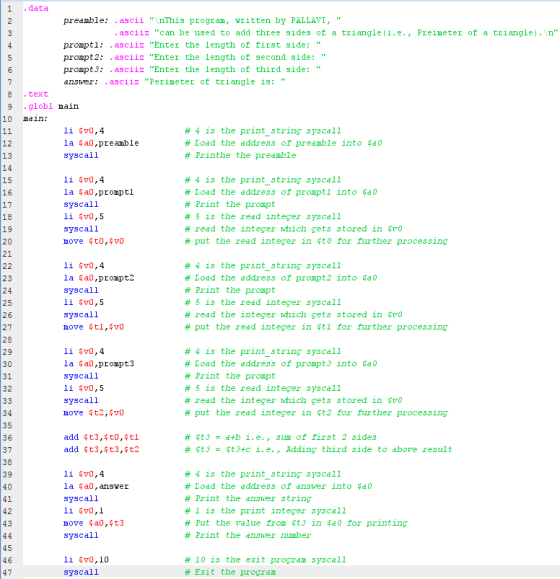Click 'la $a0,prompt2' instruction
Image resolution: width=560 pixels, height=579 pixels.
(99, 278)
